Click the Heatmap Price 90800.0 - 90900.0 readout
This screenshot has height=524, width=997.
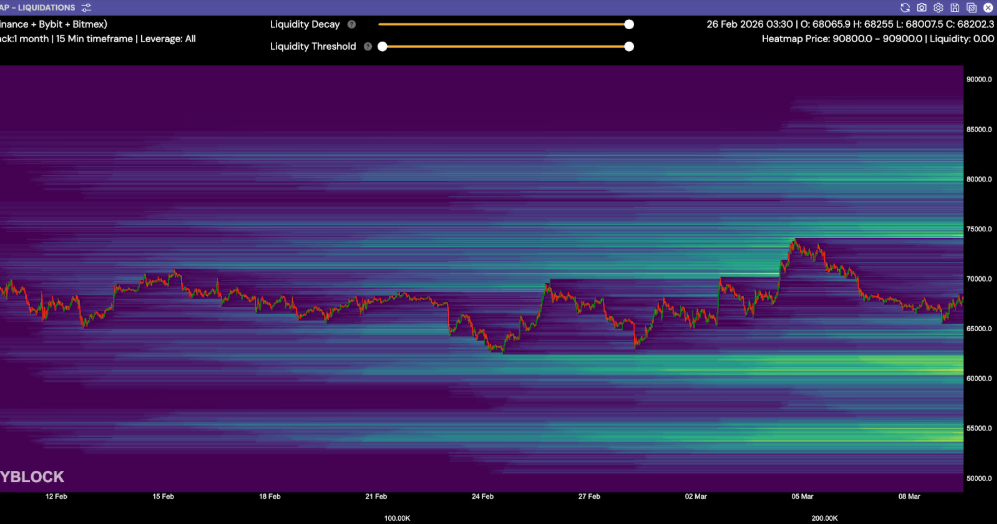click(x=842, y=39)
